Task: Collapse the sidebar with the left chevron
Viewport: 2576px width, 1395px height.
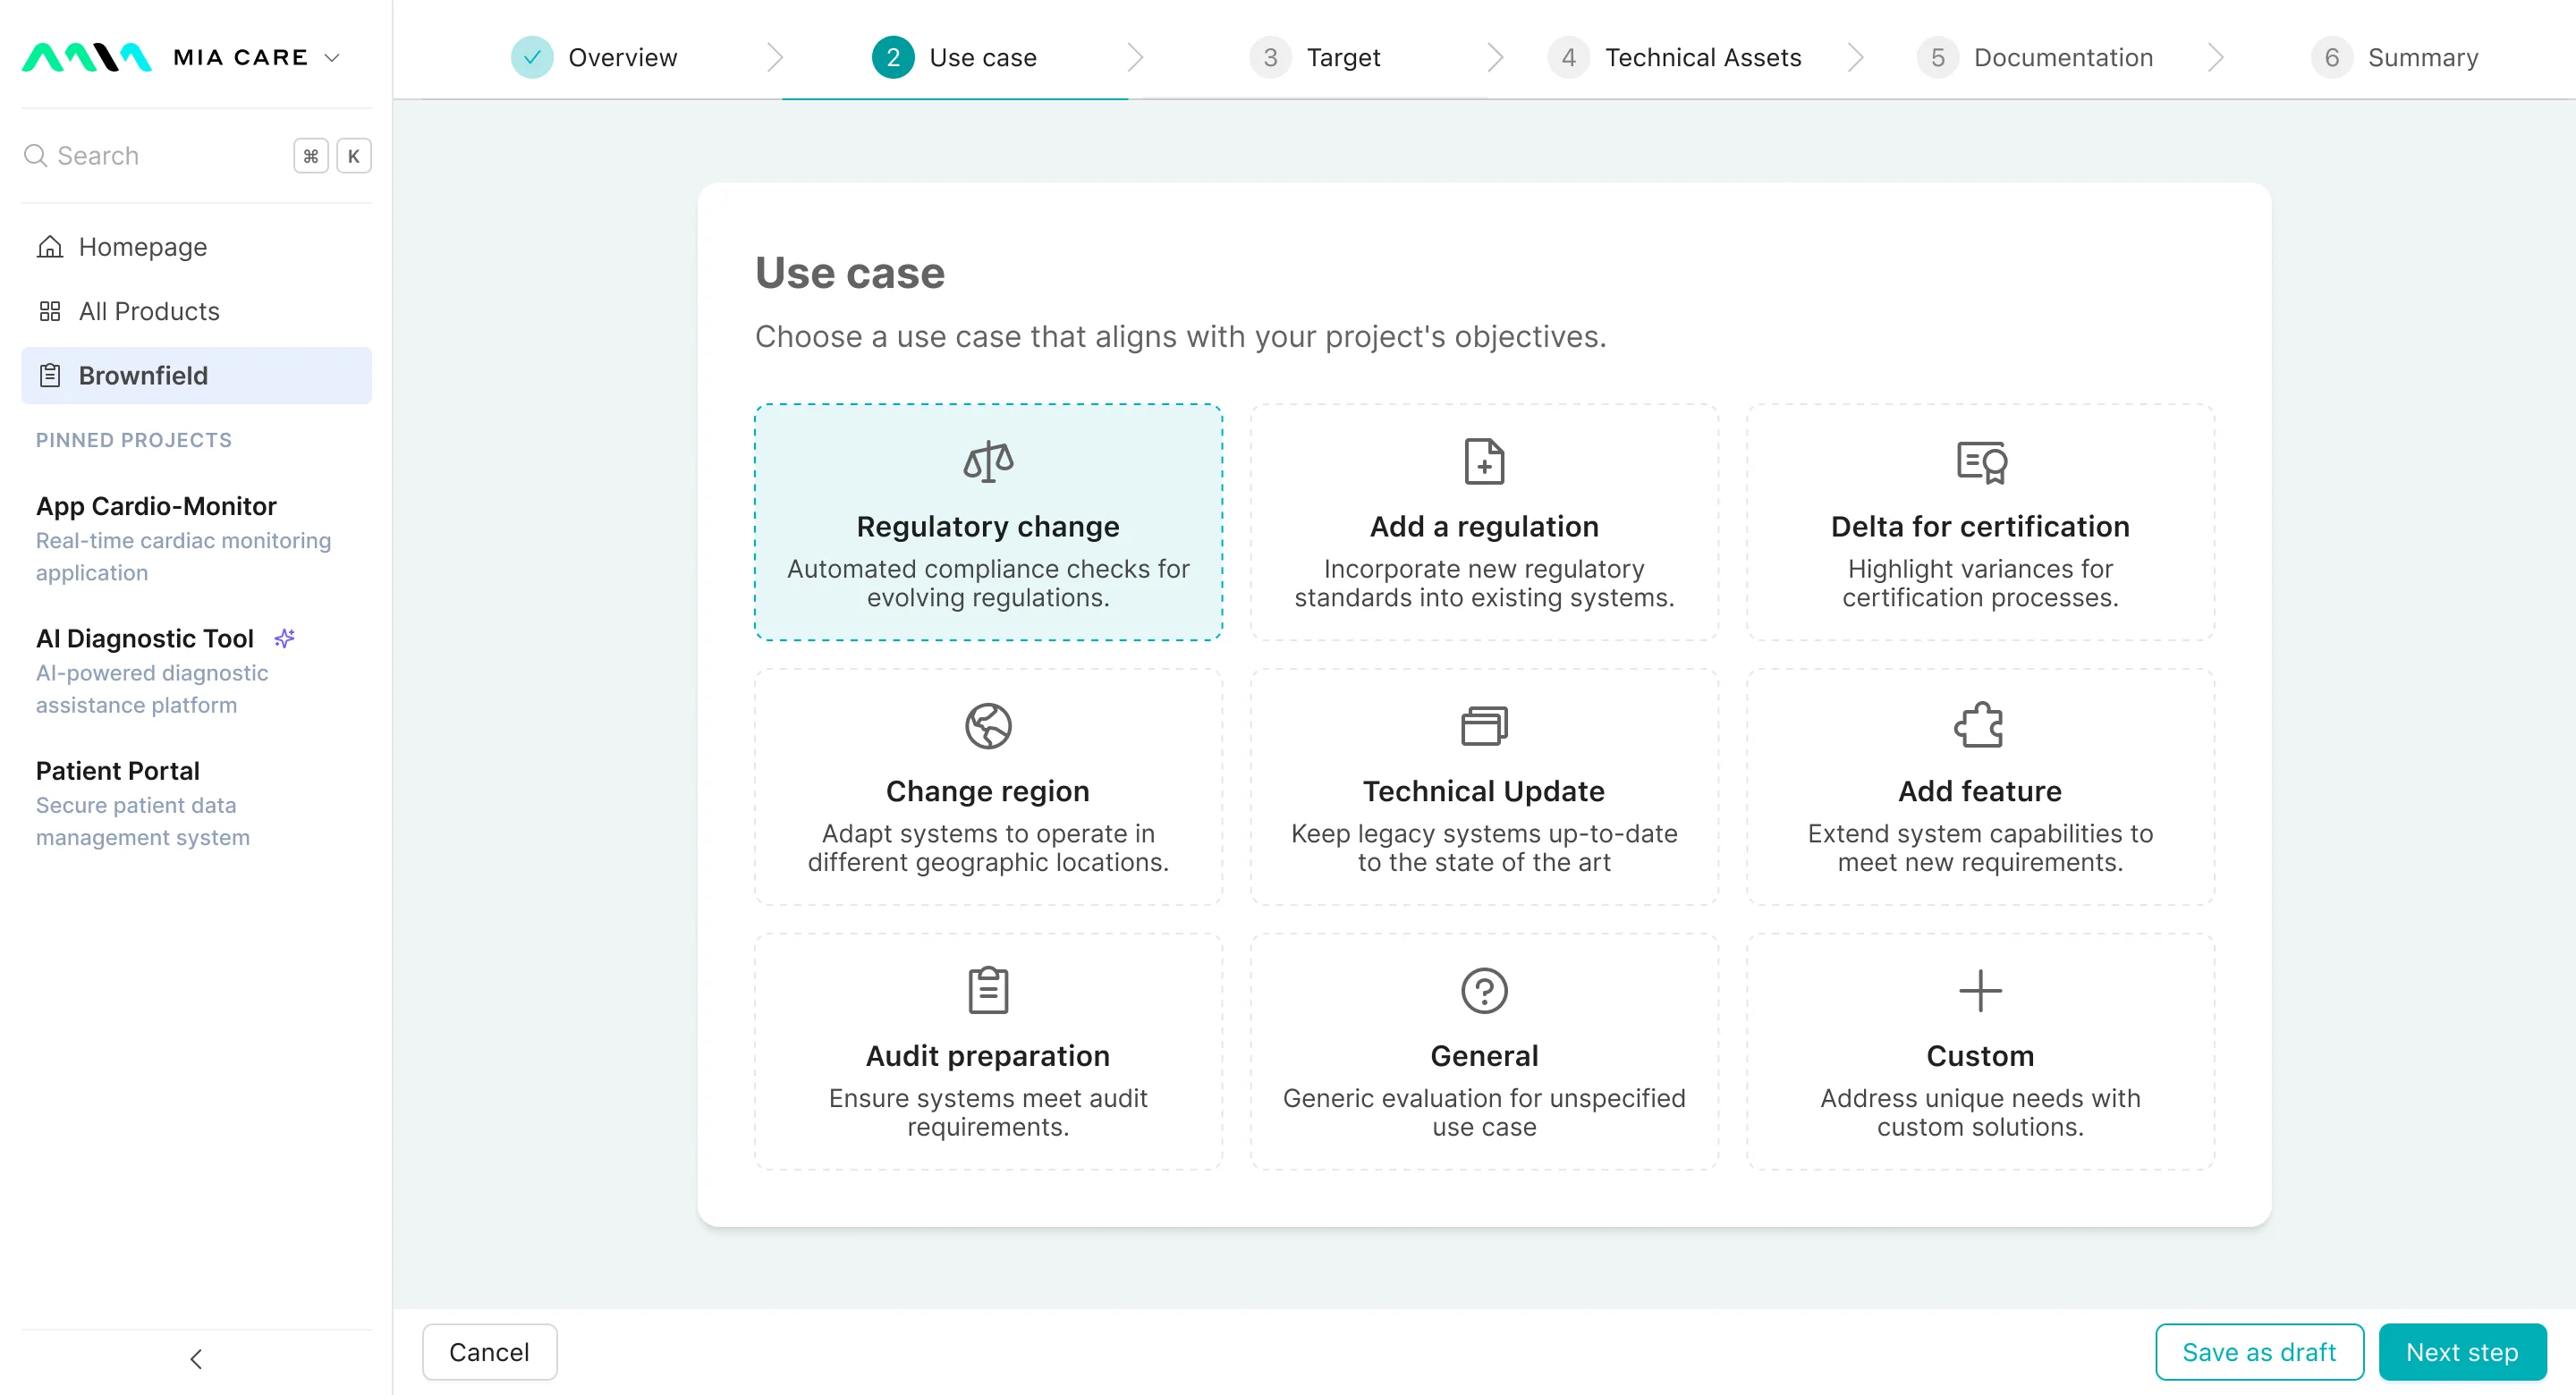Action: point(196,1359)
